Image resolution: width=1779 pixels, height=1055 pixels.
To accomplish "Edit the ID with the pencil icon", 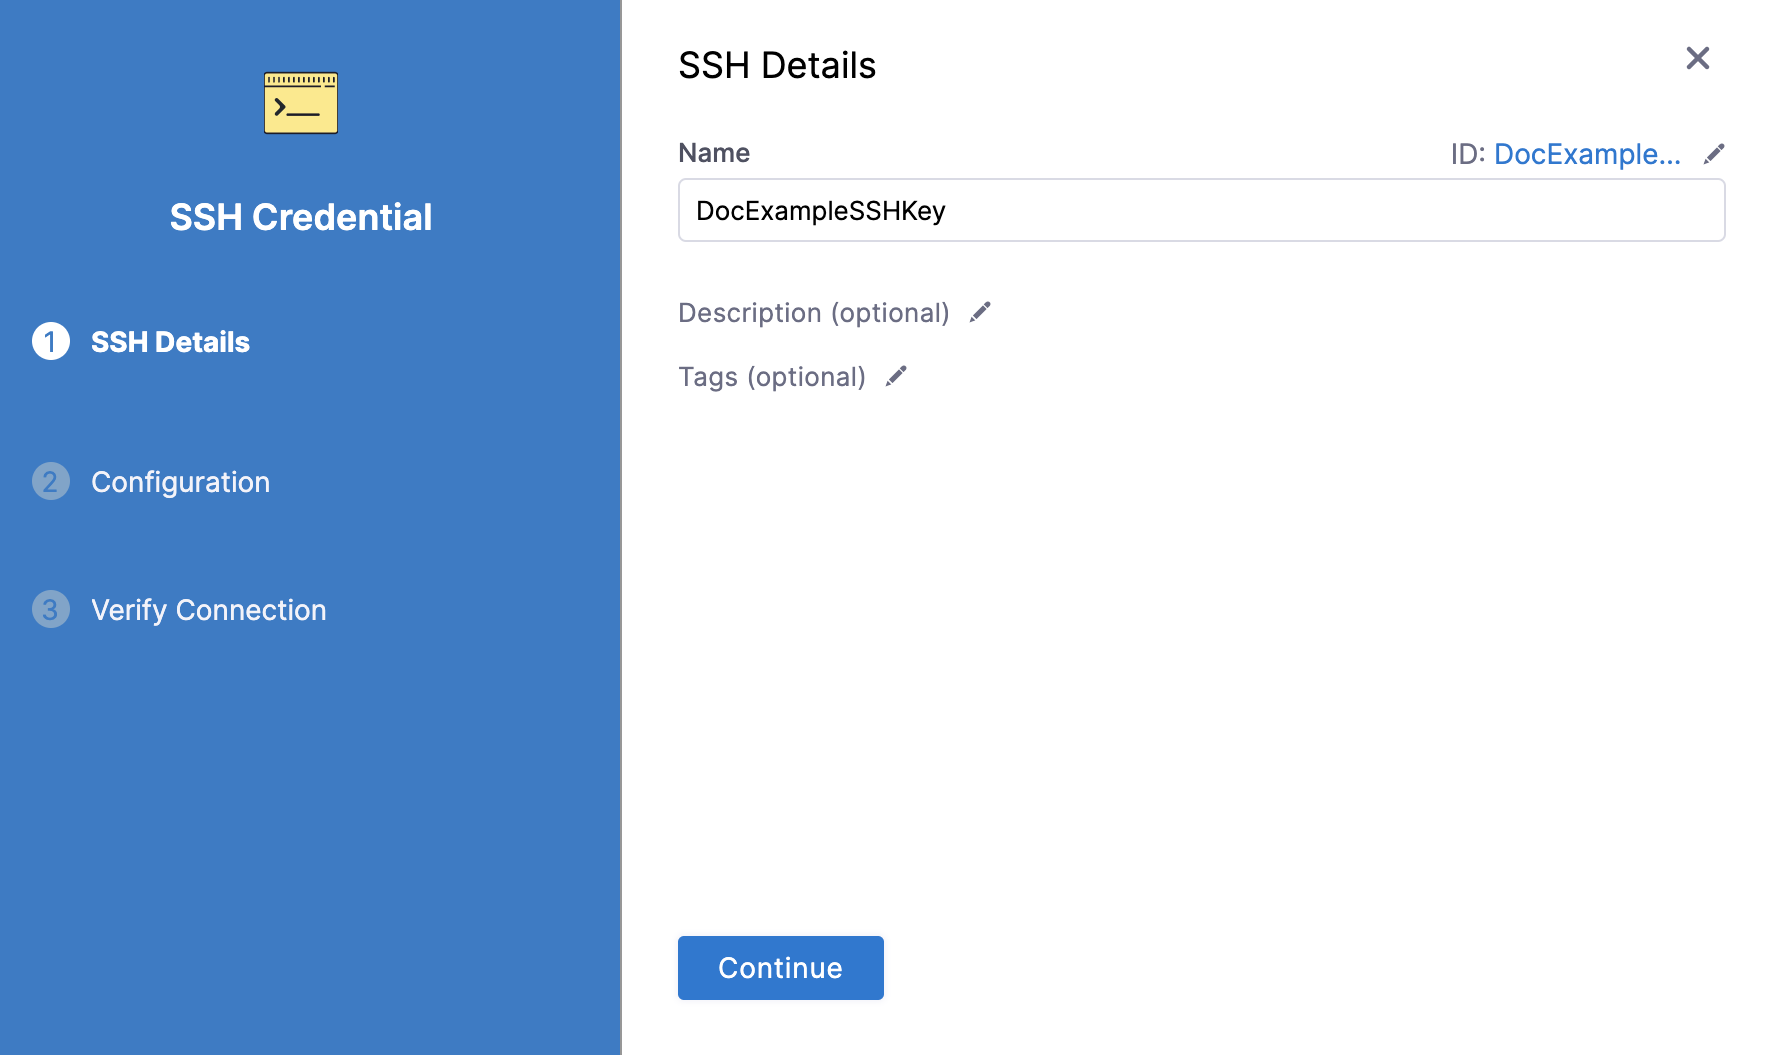I will (1714, 153).
